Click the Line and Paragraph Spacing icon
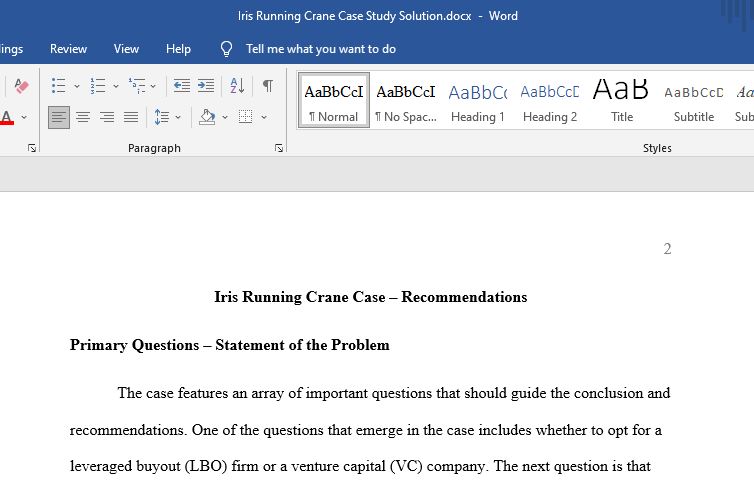754x484 pixels. [162, 117]
